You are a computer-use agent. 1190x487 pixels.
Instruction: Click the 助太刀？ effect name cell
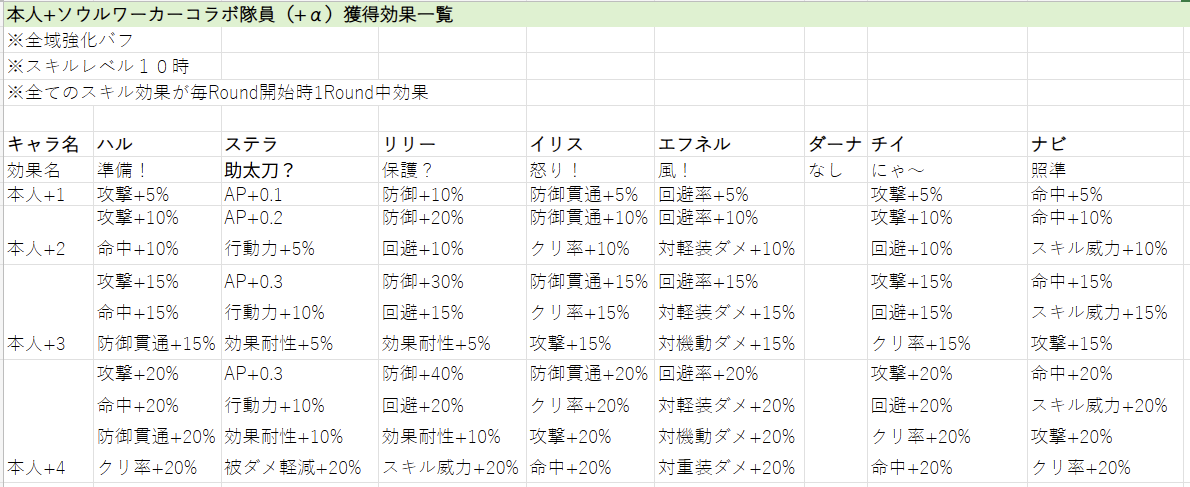[259, 170]
